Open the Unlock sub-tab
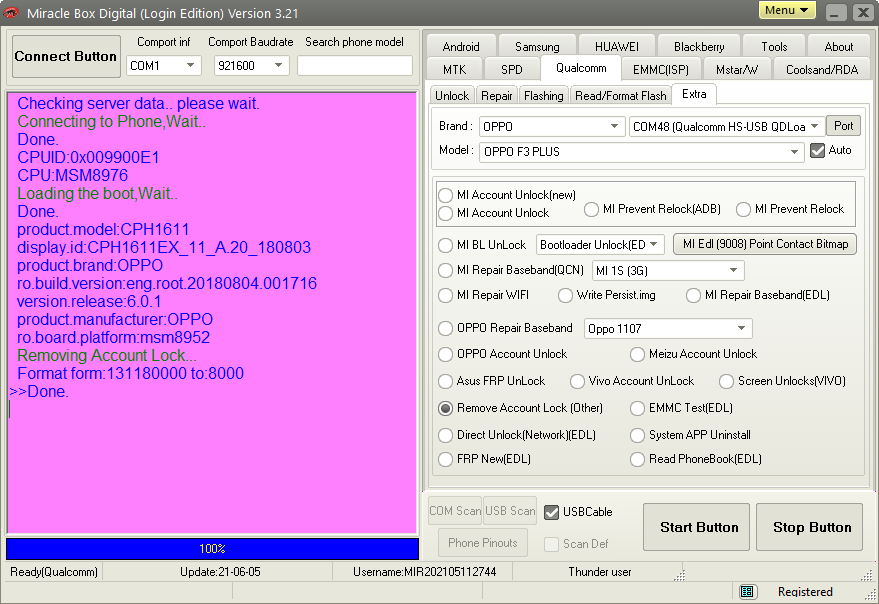 [x=452, y=96]
